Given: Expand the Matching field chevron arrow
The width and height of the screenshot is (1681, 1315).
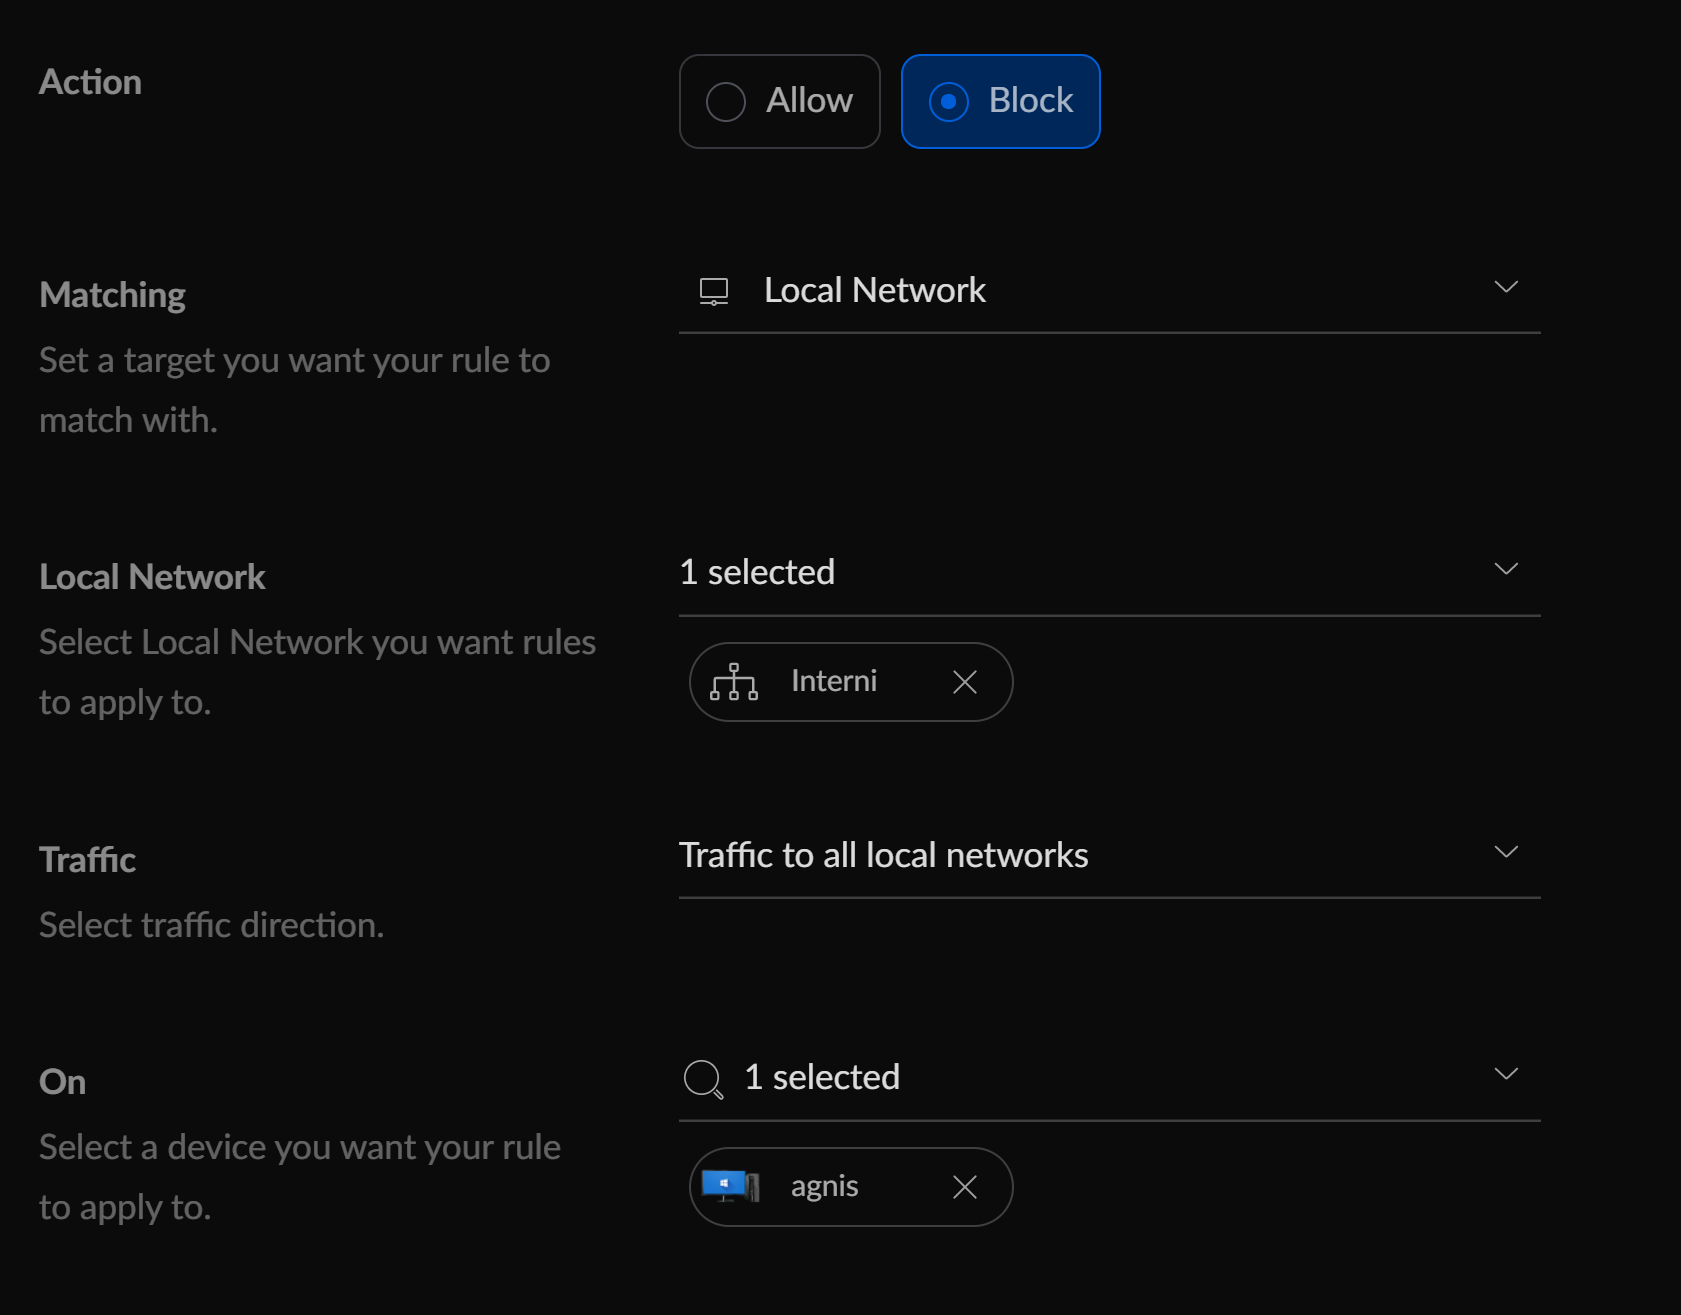Looking at the screenshot, I should tap(1506, 288).
